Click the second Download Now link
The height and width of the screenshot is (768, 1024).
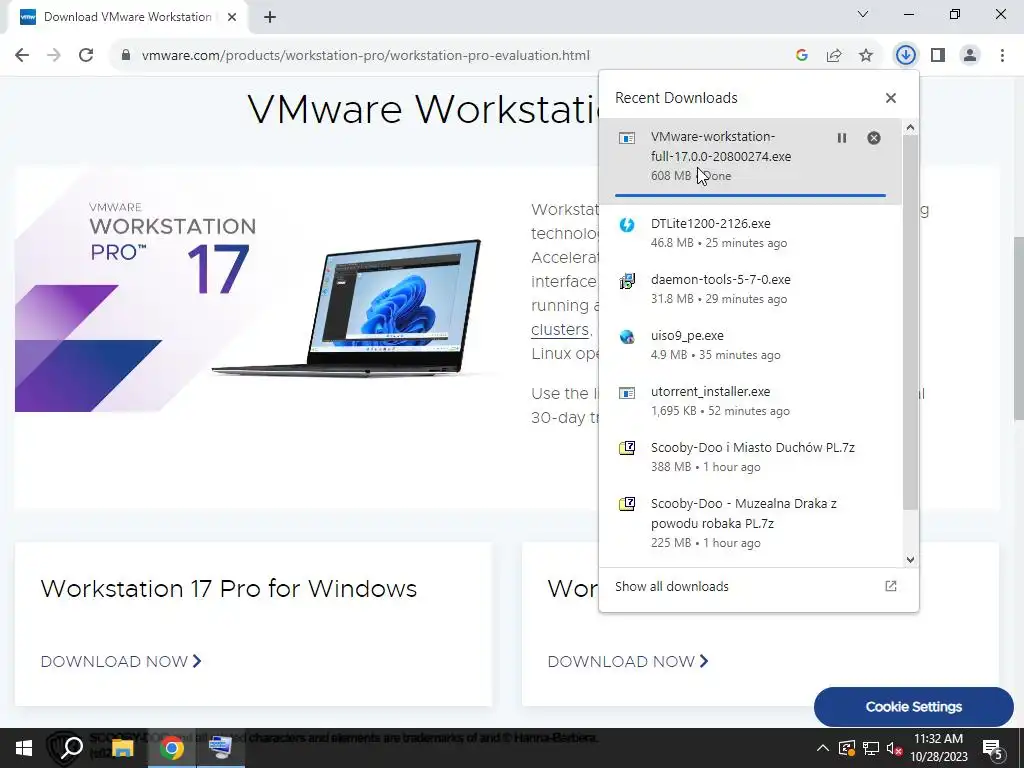[x=628, y=662]
